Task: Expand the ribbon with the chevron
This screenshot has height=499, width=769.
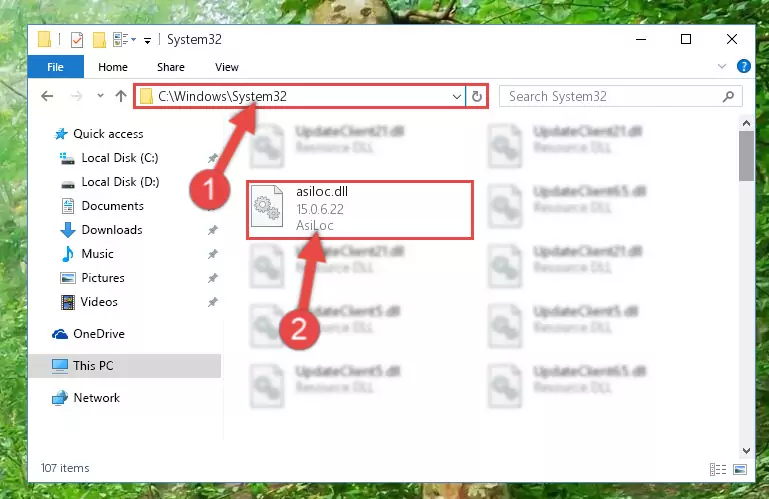Action: click(x=721, y=66)
